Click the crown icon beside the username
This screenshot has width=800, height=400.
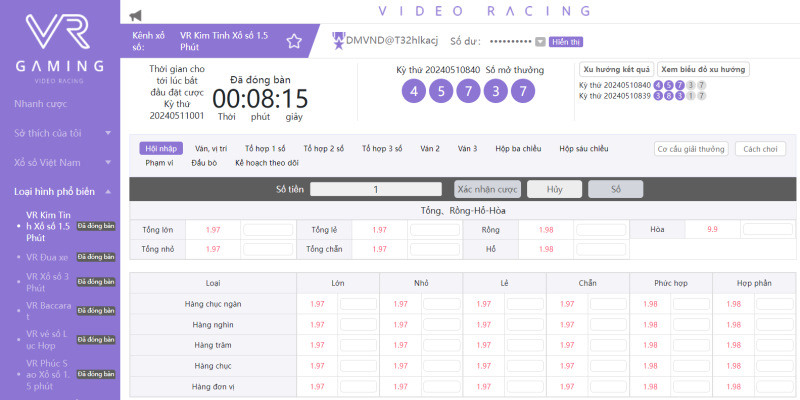(338, 39)
